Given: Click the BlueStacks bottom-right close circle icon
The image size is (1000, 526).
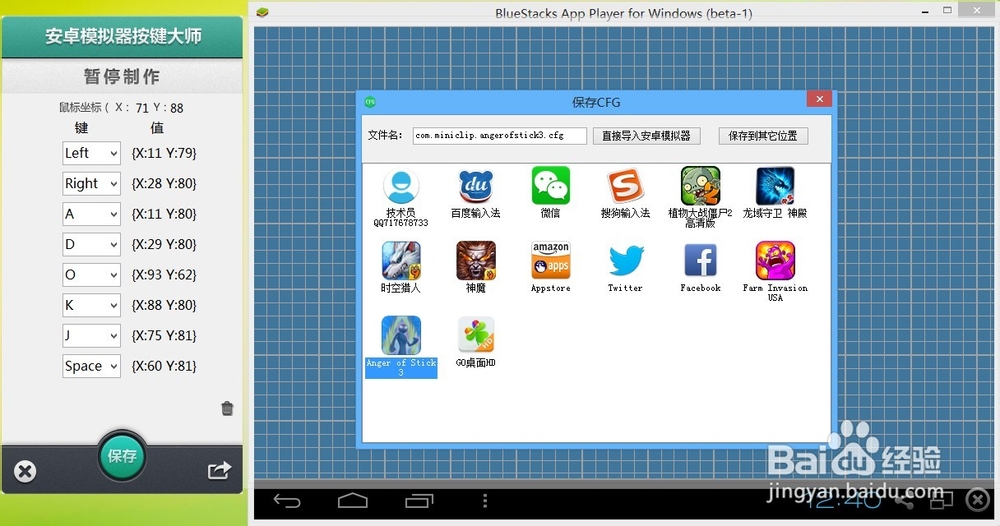Looking at the screenshot, I should (x=978, y=500).
